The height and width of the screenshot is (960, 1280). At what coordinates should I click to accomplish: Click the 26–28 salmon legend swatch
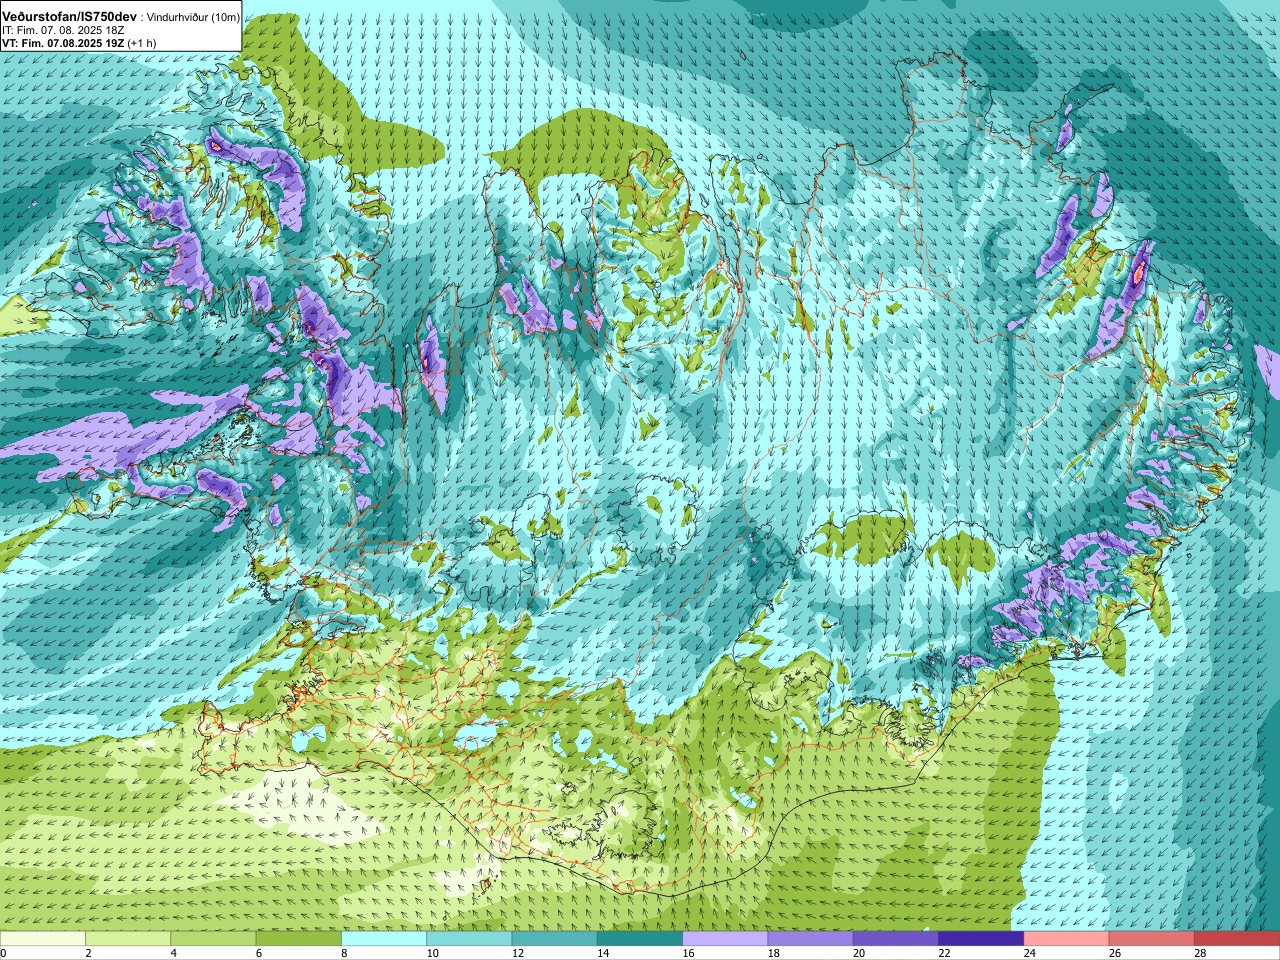pyautogui.click(x=1152, y=939)
